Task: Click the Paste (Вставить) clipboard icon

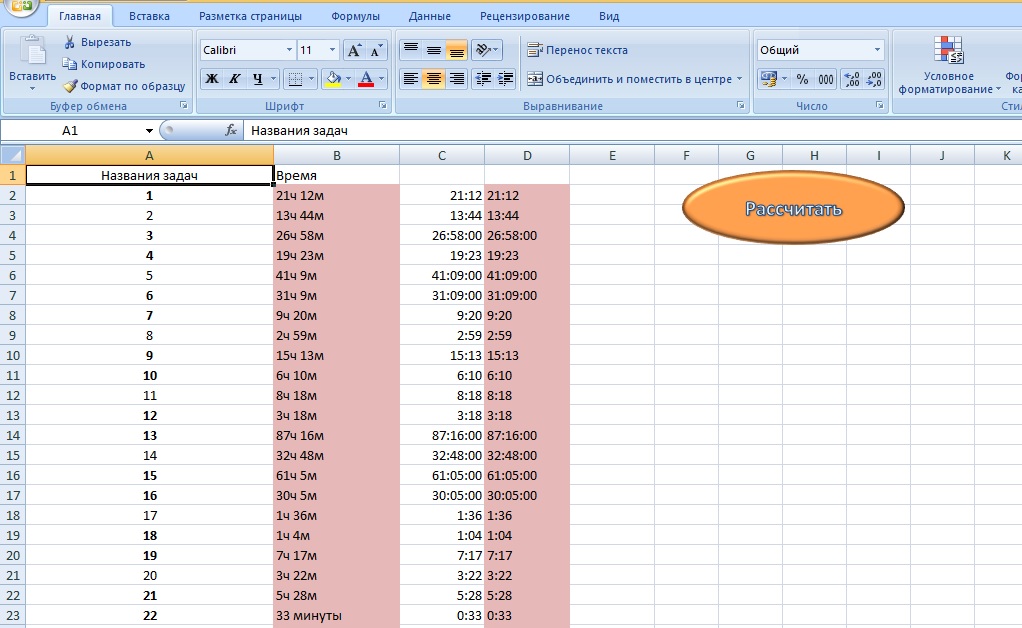Action: coord(32,51)
